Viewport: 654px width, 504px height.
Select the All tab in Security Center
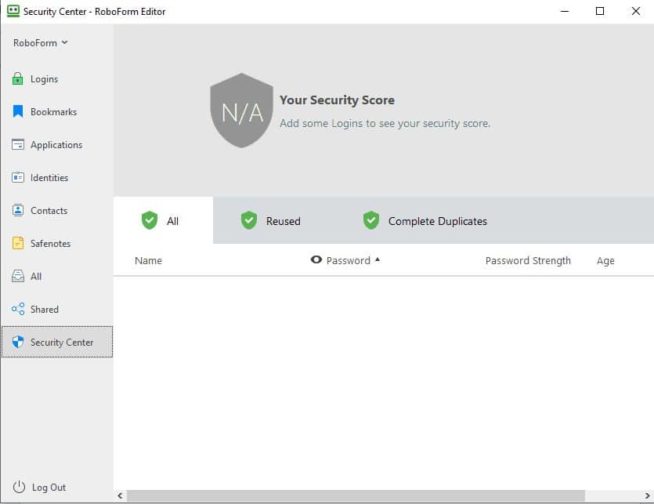point(163,220)
